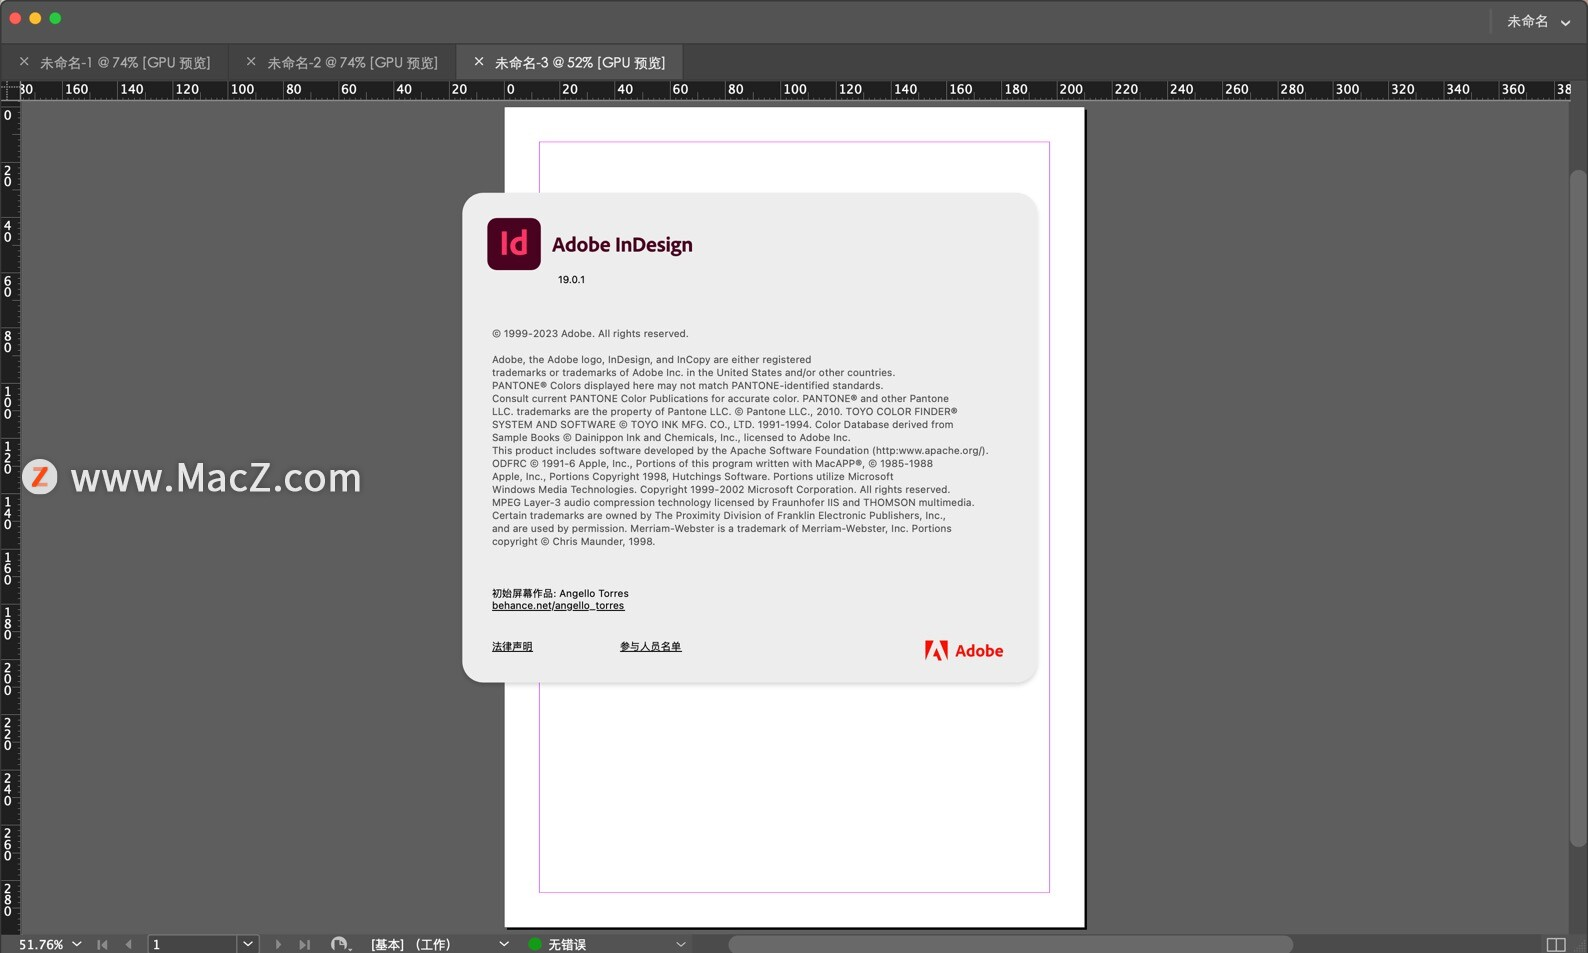1588x953 pixels.
Task: Click the green preflight no-errors indicator
Action: point(535,944)
